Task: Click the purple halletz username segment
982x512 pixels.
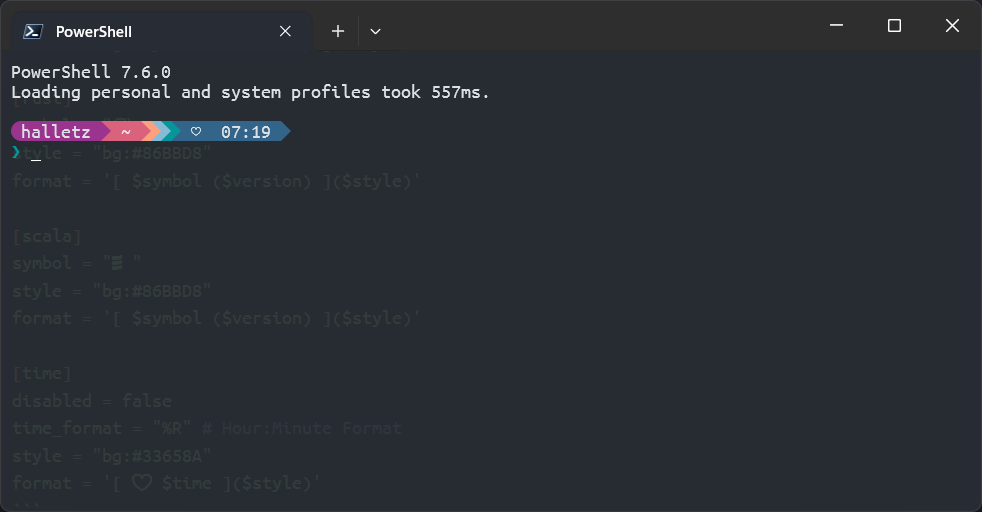Action: click(55, 132)
